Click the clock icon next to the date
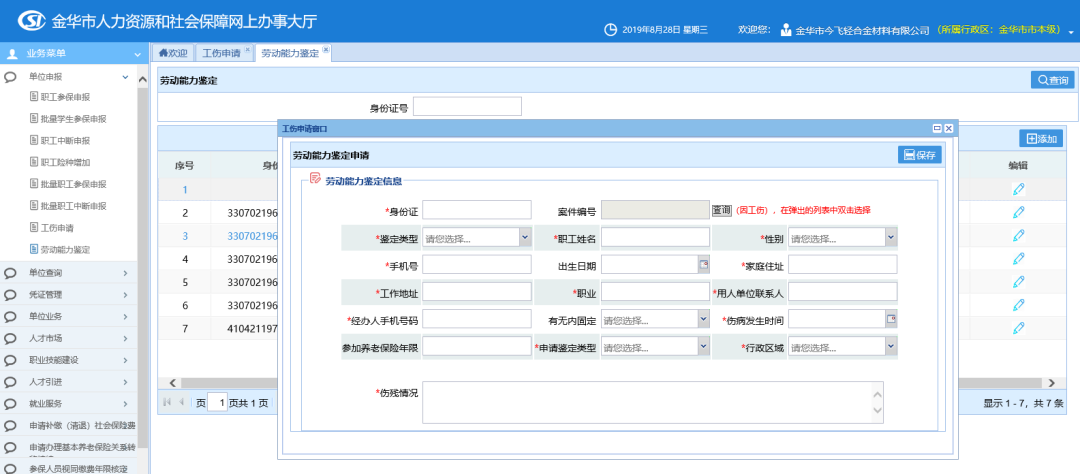Viewport: 1080px width, 474px height. (x=610, y=30)
